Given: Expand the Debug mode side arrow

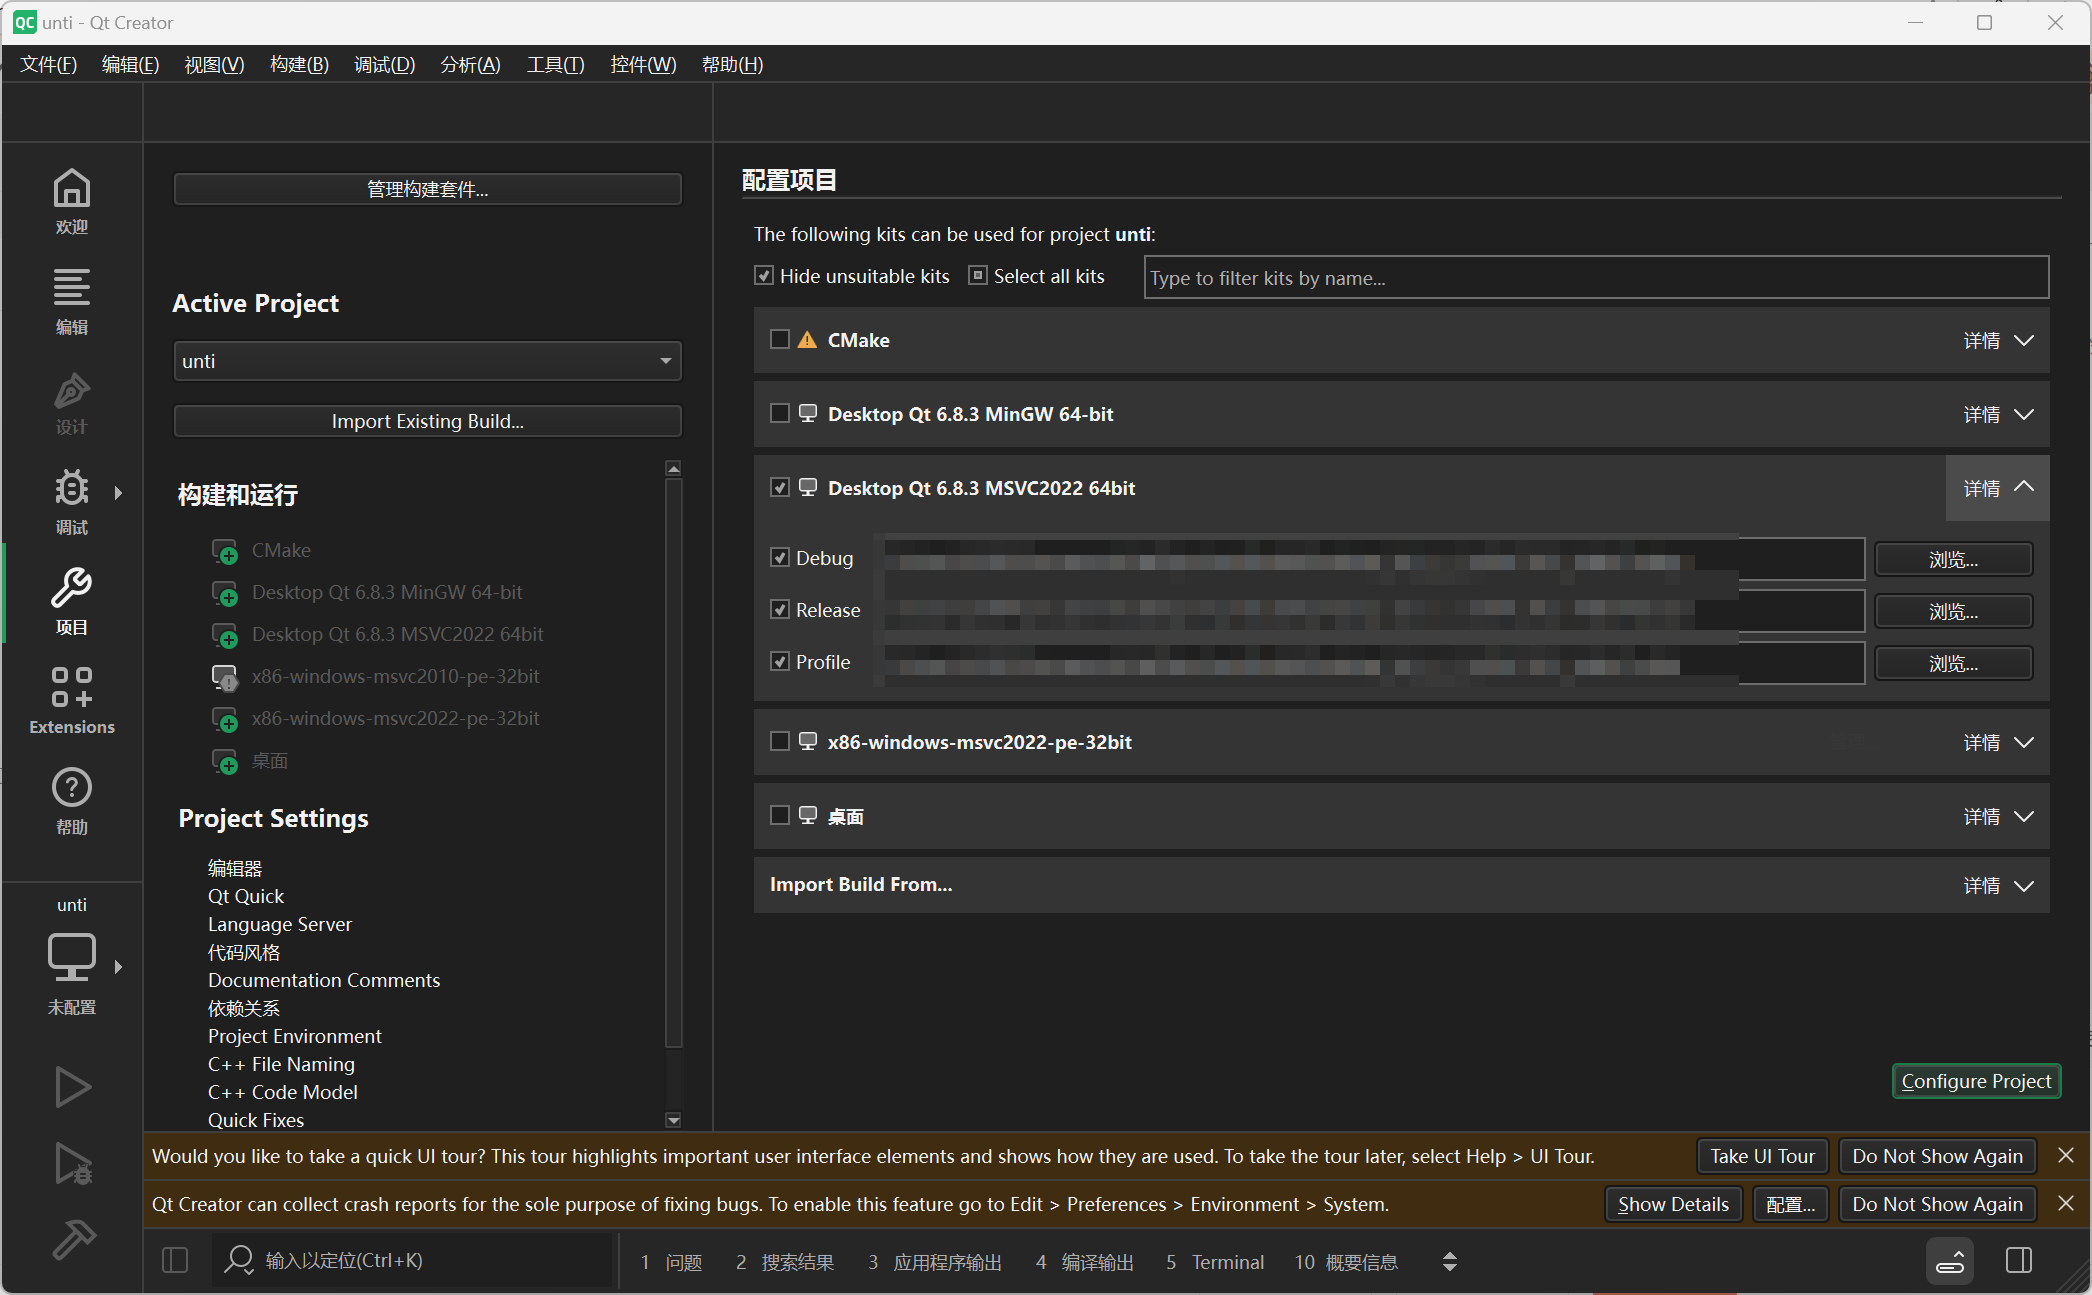Looking at the screenshot, I should pos(118,493).
